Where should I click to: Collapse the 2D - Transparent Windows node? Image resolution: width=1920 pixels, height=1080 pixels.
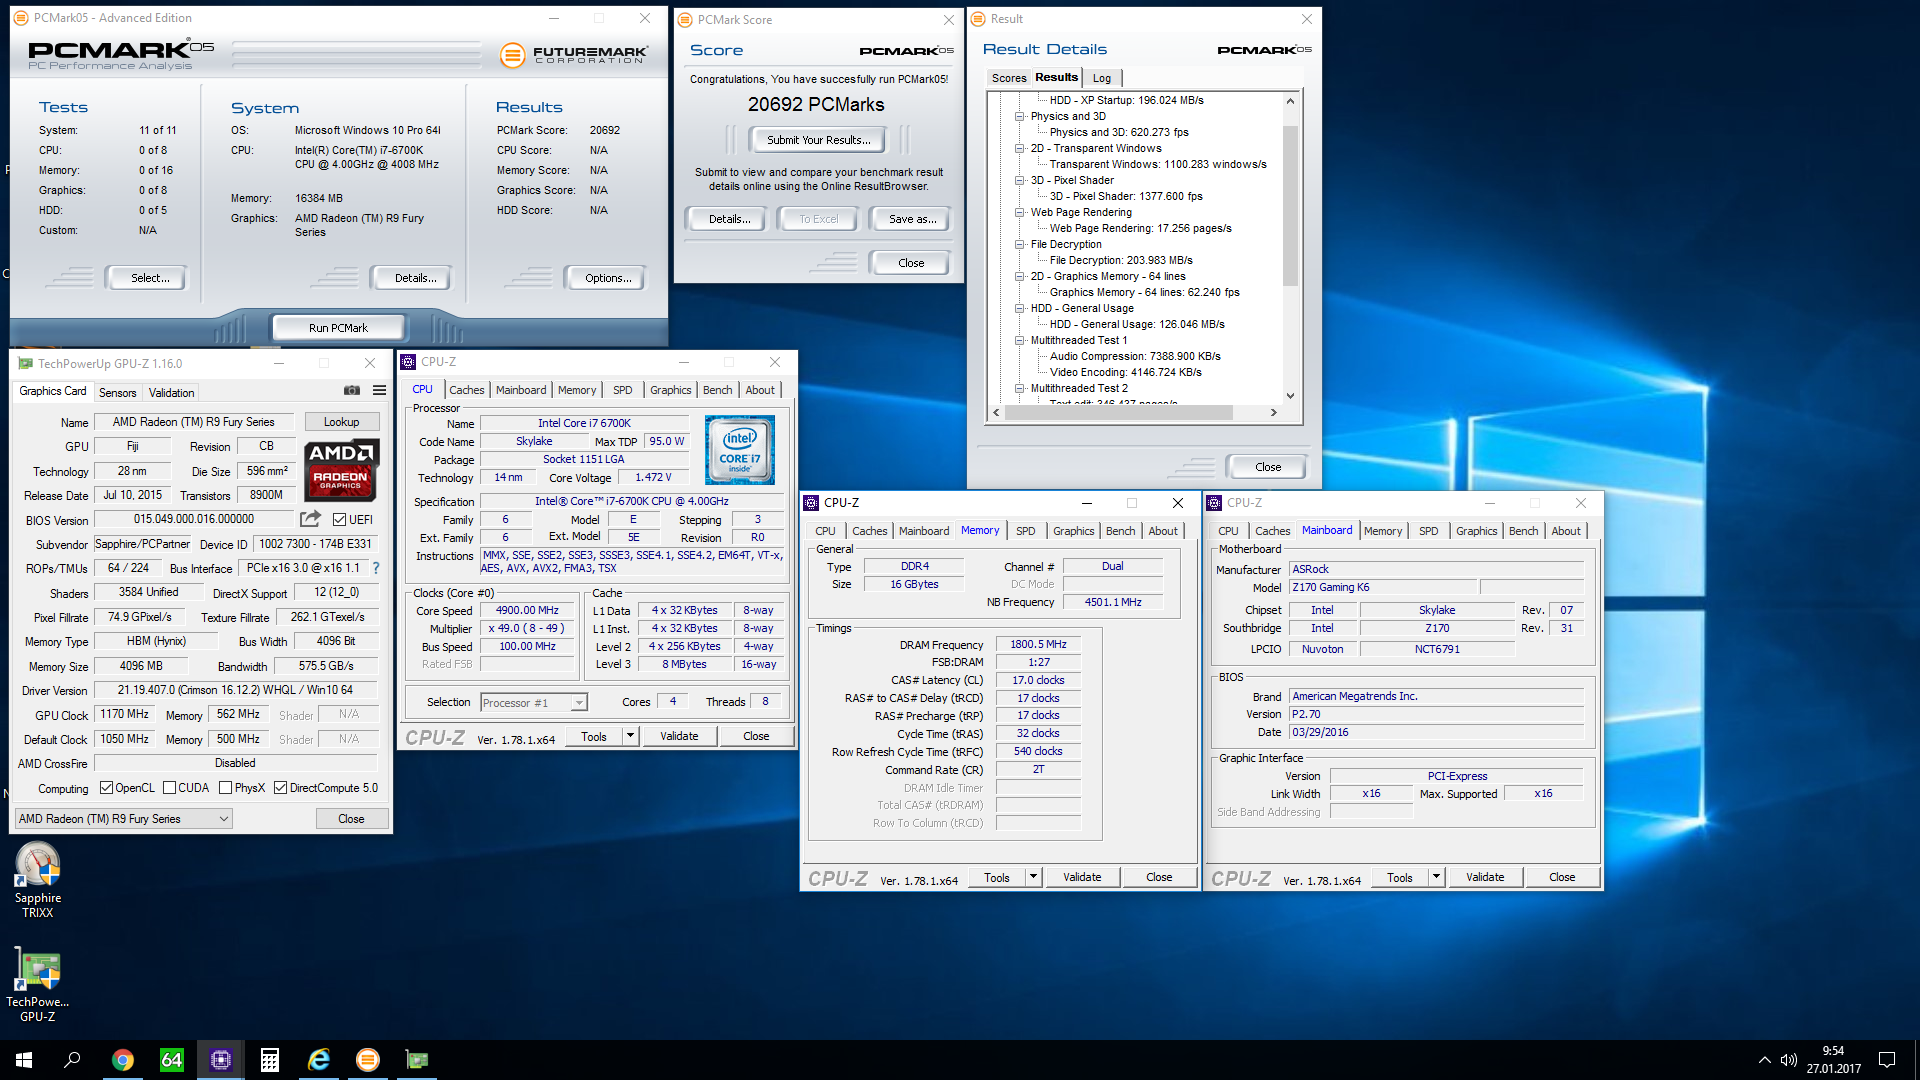pyautogui.click(x=1020, y=149)
